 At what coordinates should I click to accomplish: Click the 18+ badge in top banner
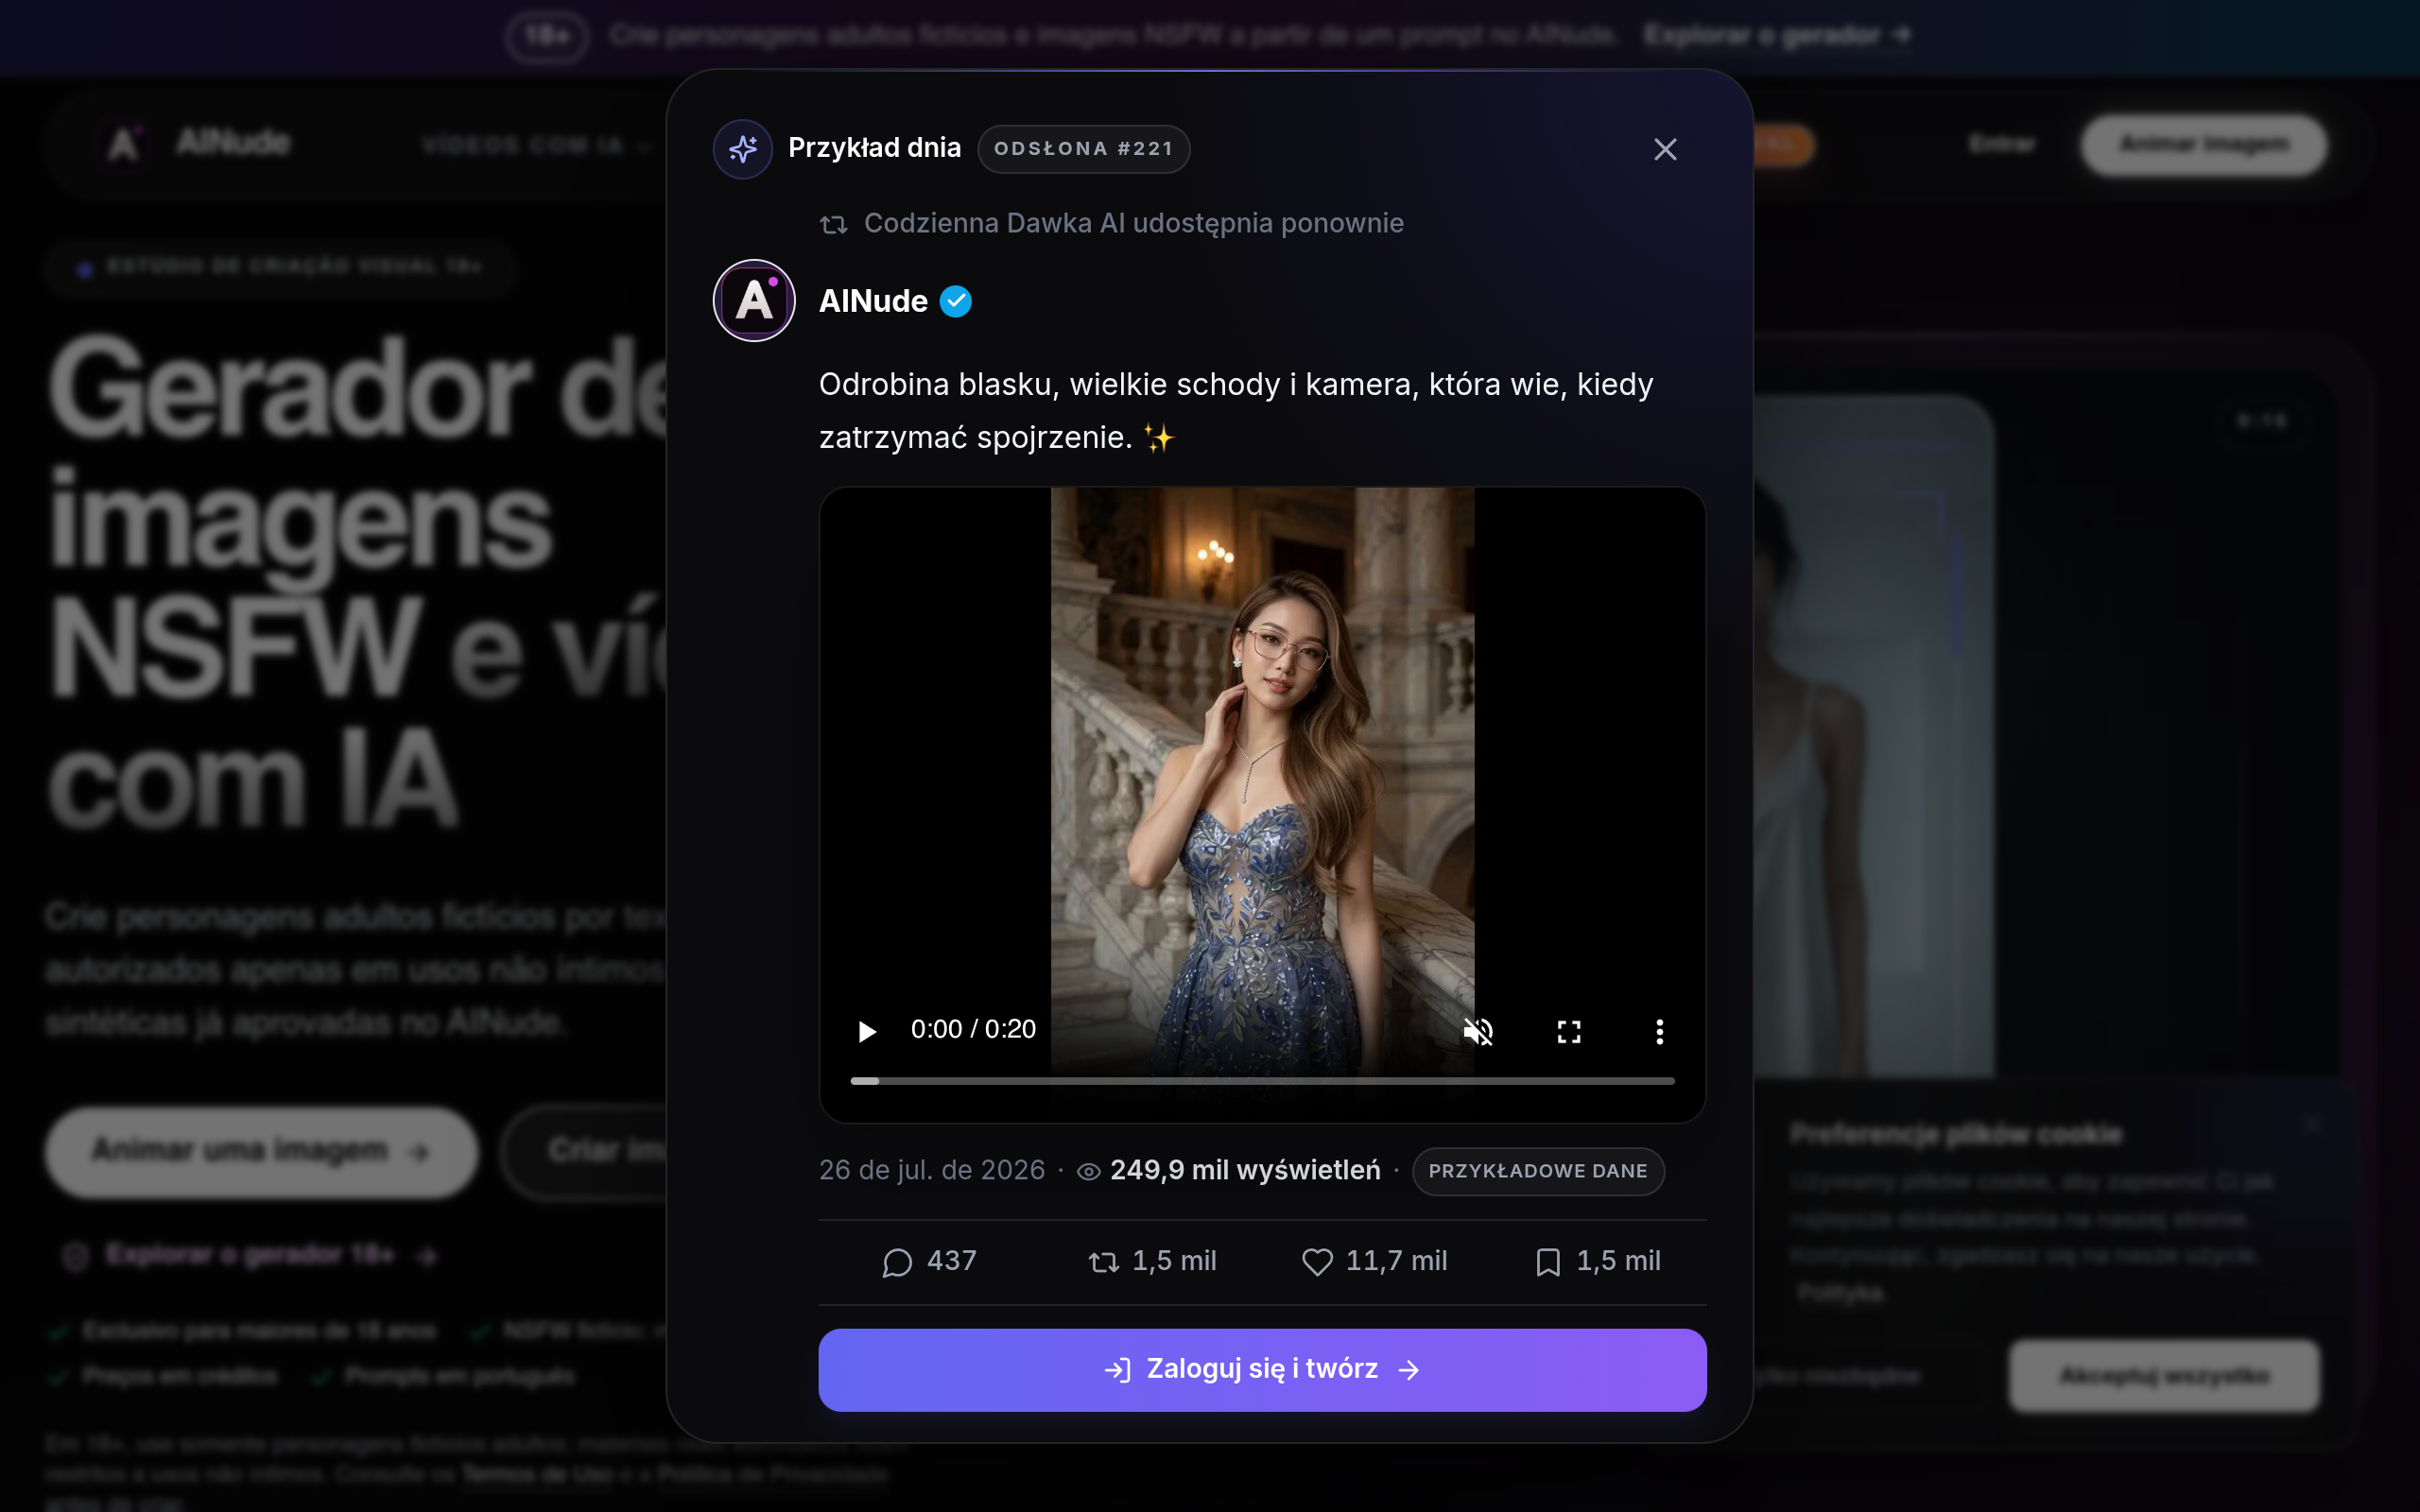(547, 36)
